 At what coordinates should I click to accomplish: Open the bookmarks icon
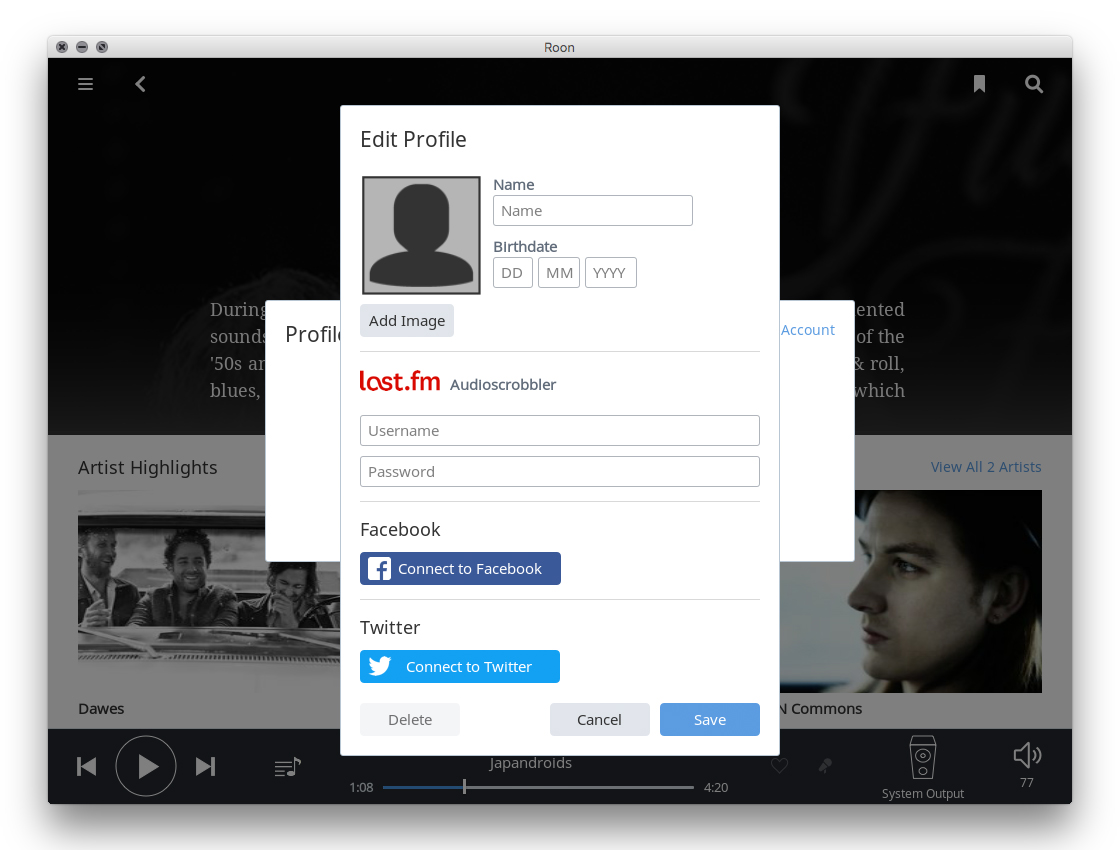pyautogui.click(x=979, y=84)
